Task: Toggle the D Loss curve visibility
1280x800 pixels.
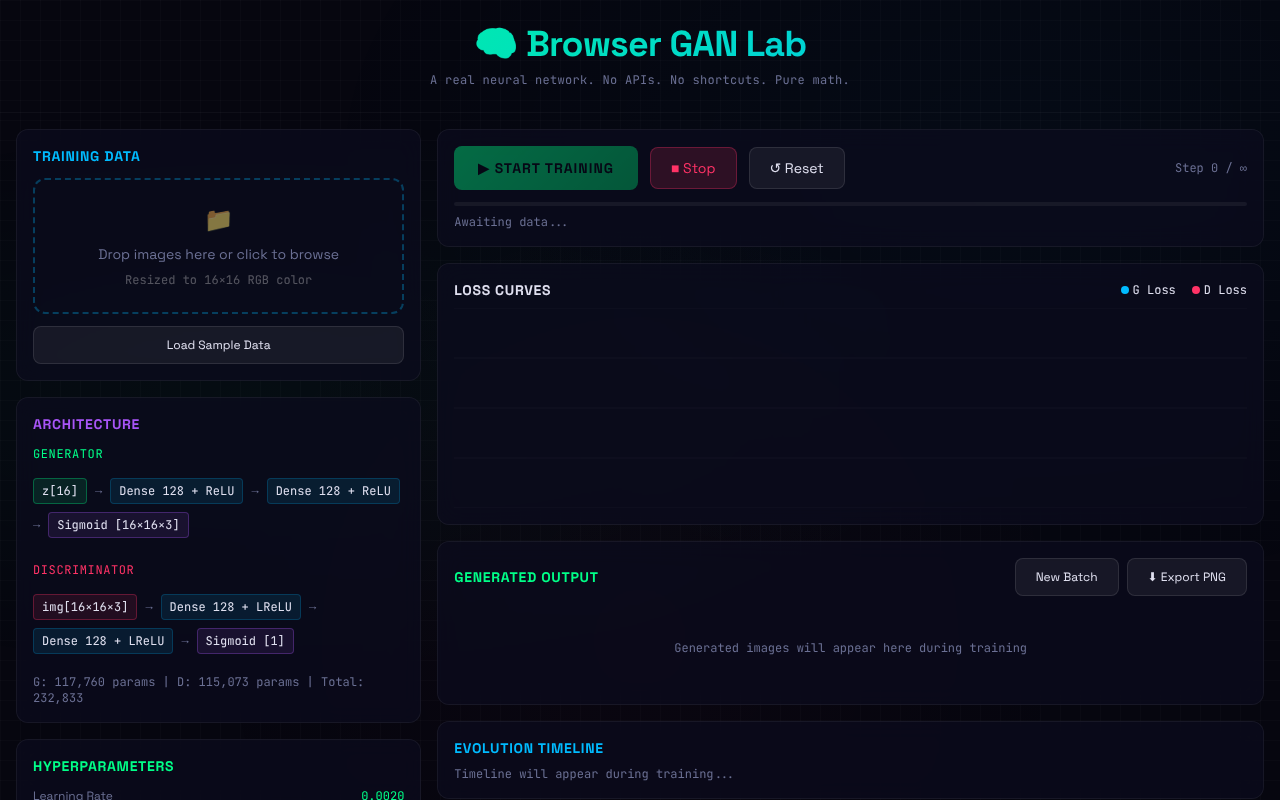Action: [x=1219, y=289]
